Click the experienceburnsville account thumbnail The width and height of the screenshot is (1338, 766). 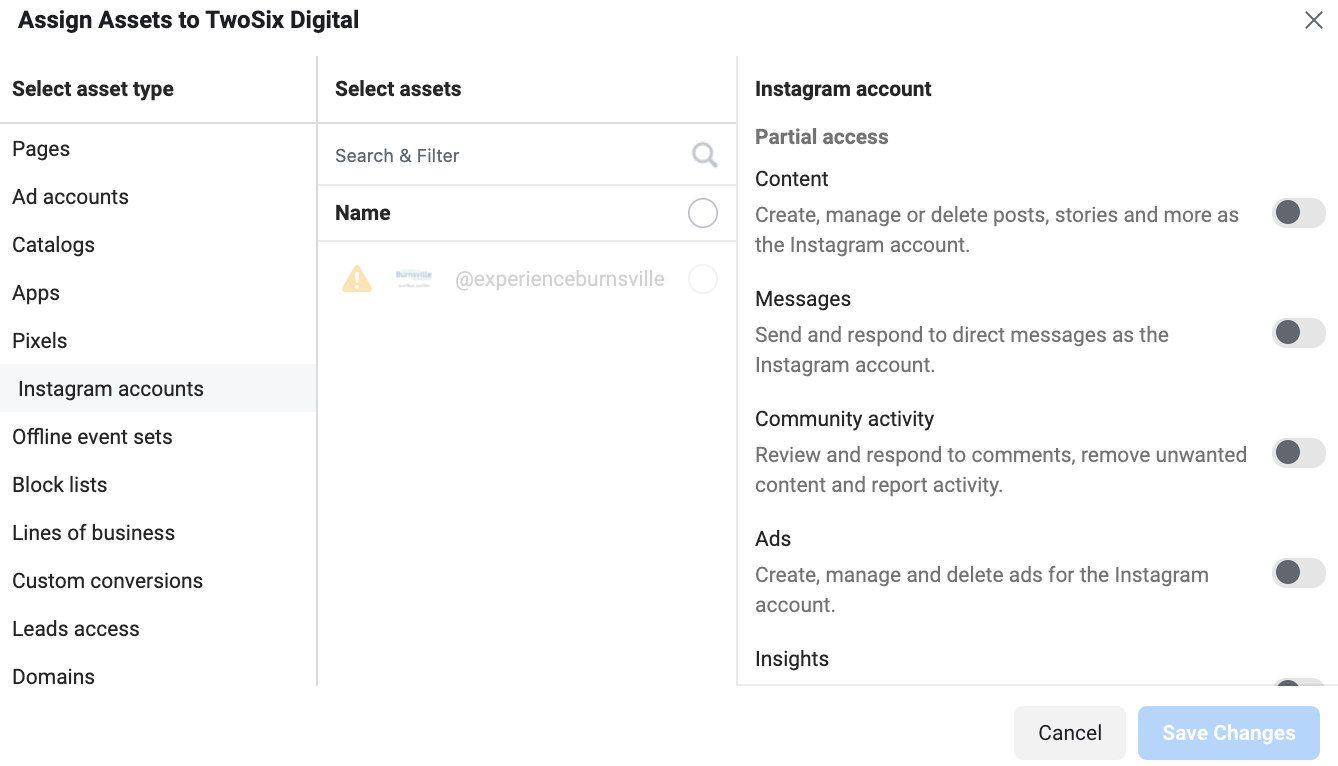pos(413,279)
